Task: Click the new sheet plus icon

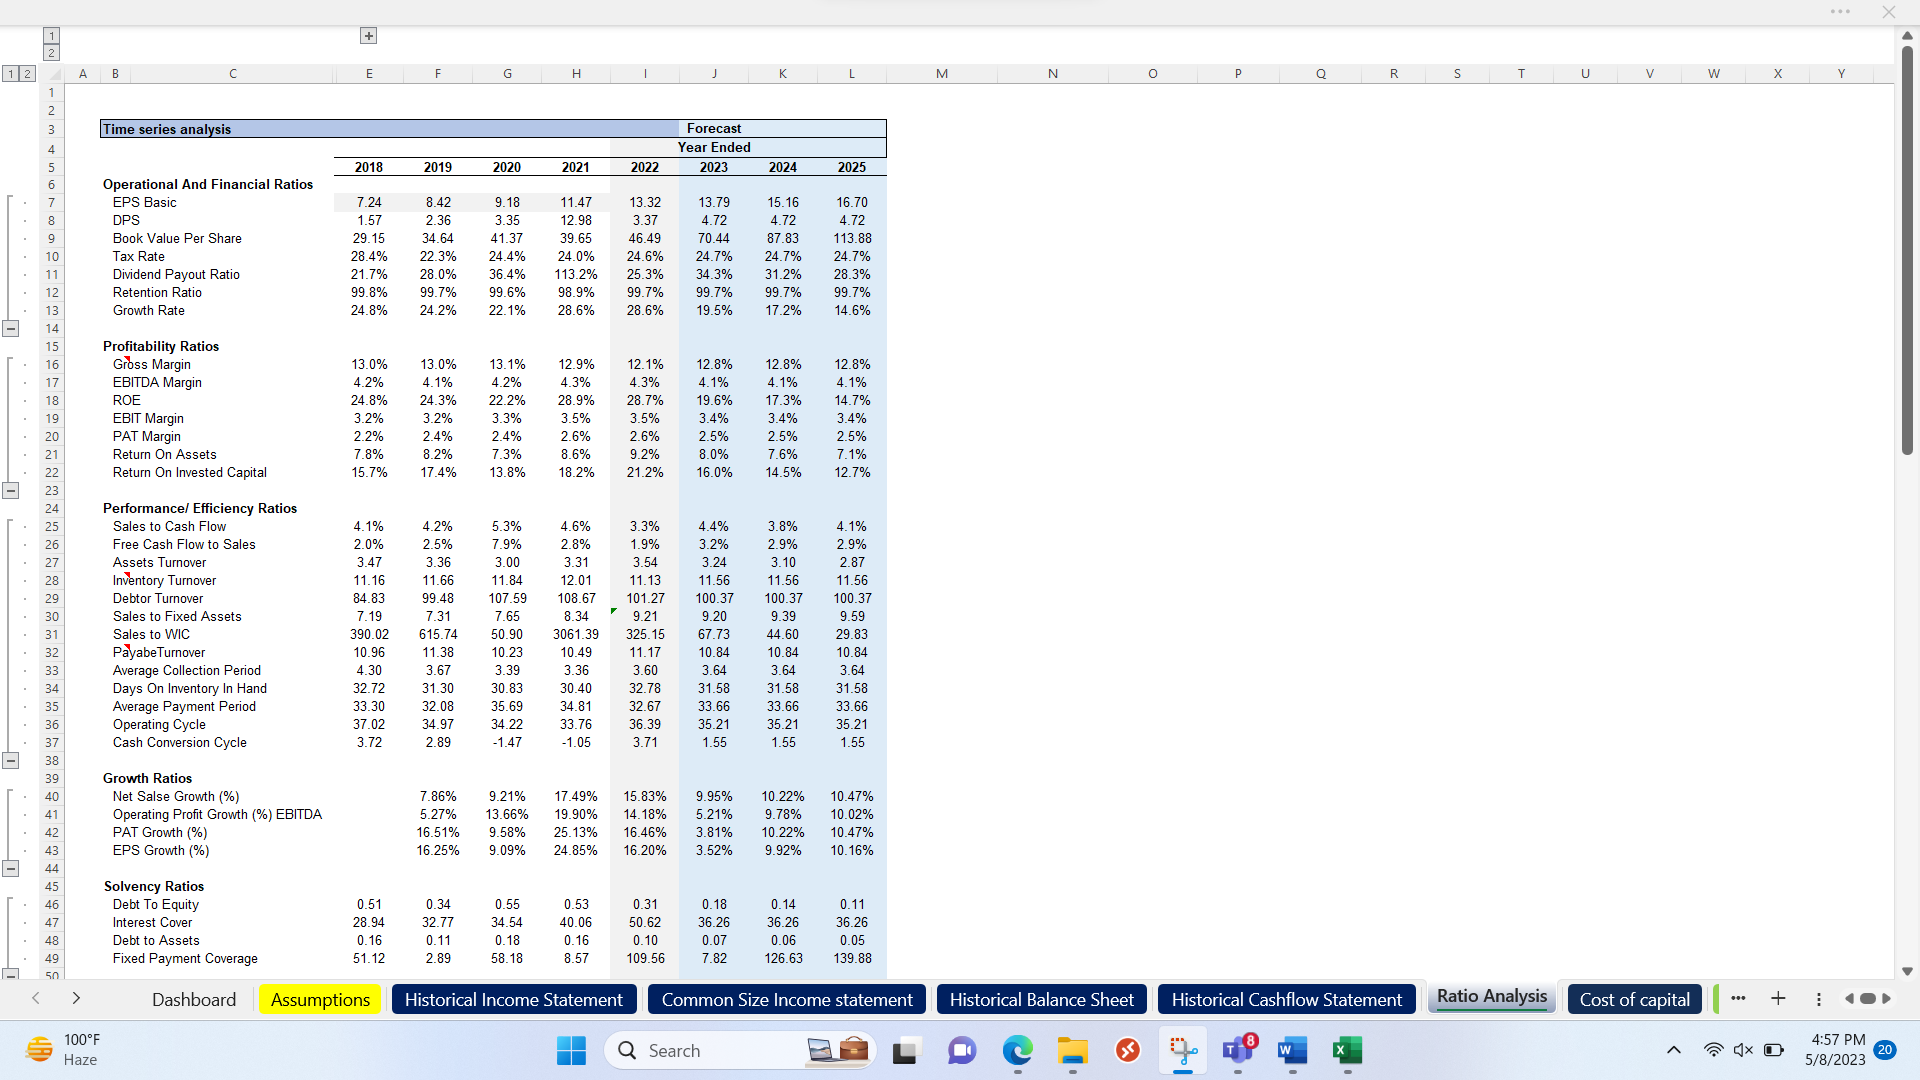Action: (x=1779, y=998)
